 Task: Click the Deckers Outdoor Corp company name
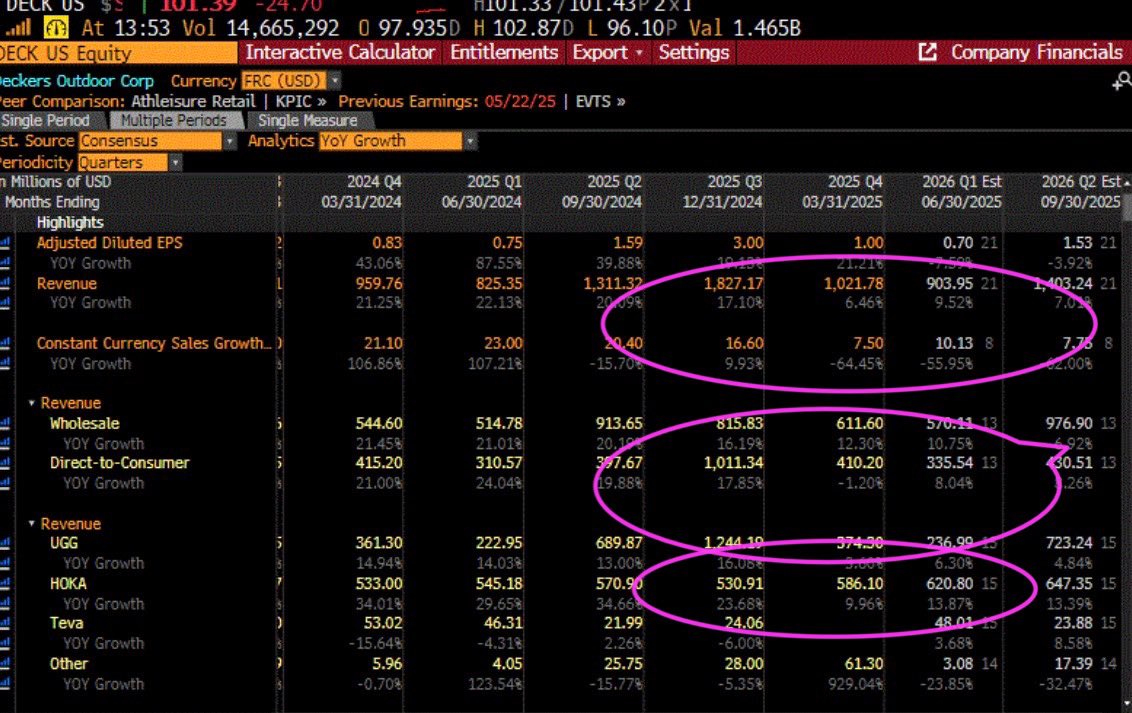pyautogui.click(x=77, y=81)
